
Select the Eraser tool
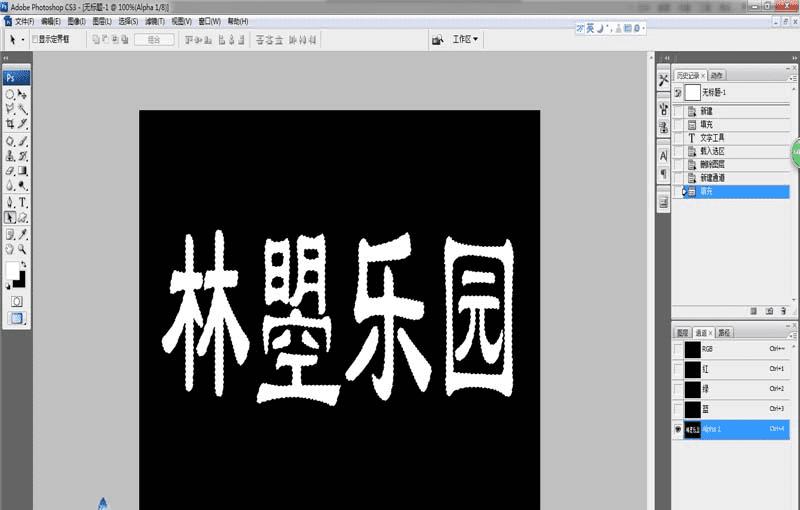(x=10, y=171)
